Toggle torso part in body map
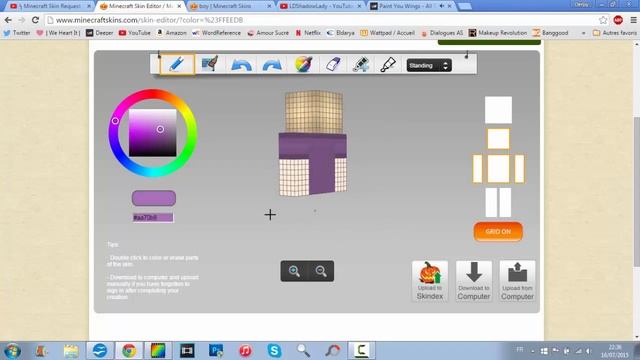Viewport: 640px width, 360px height. click(x=498, y=169)
